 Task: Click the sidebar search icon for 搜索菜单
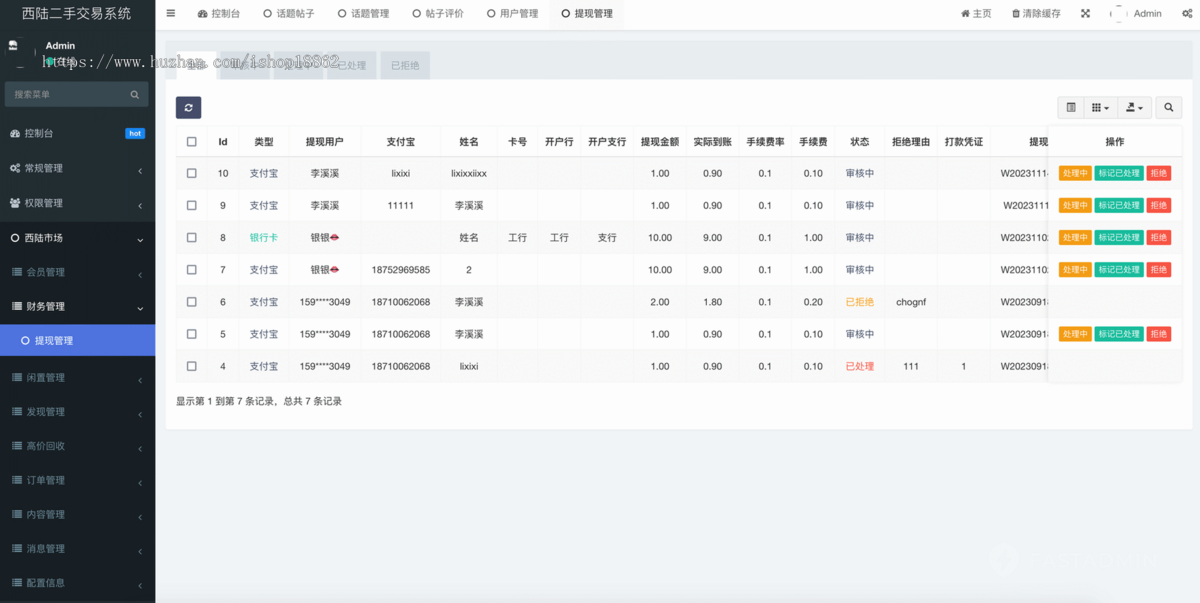135,94
